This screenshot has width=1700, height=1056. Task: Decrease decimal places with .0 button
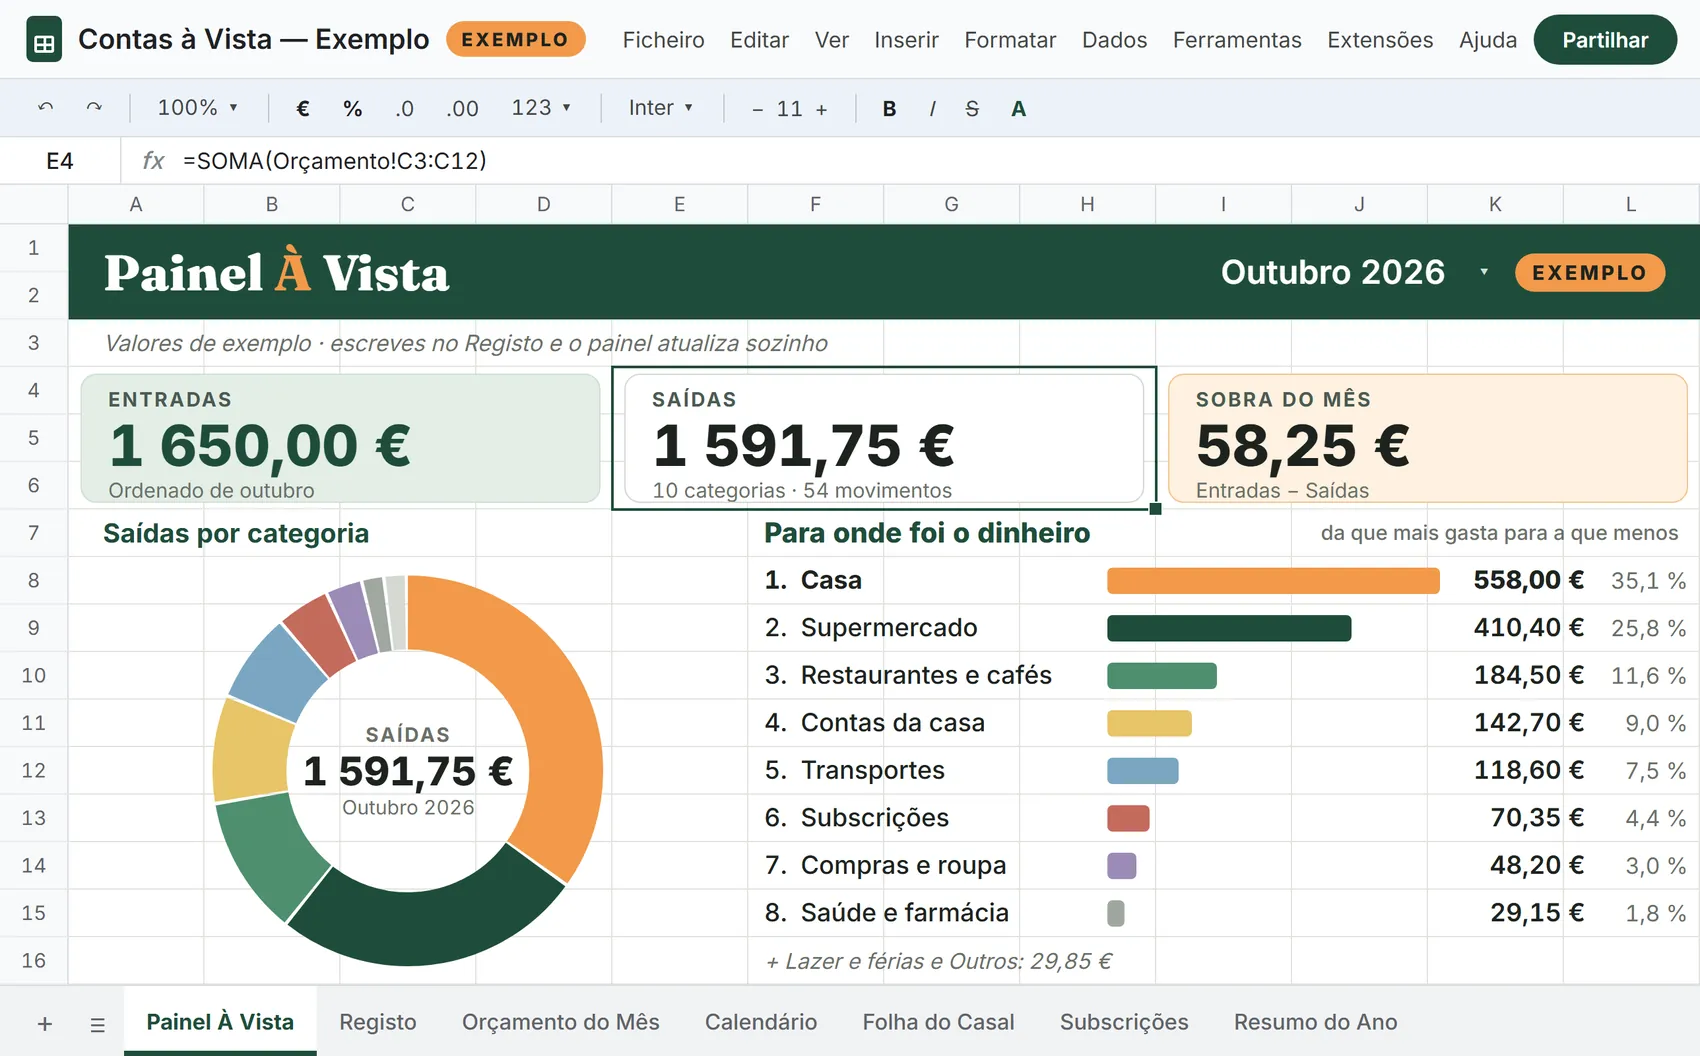coord(404,108)
